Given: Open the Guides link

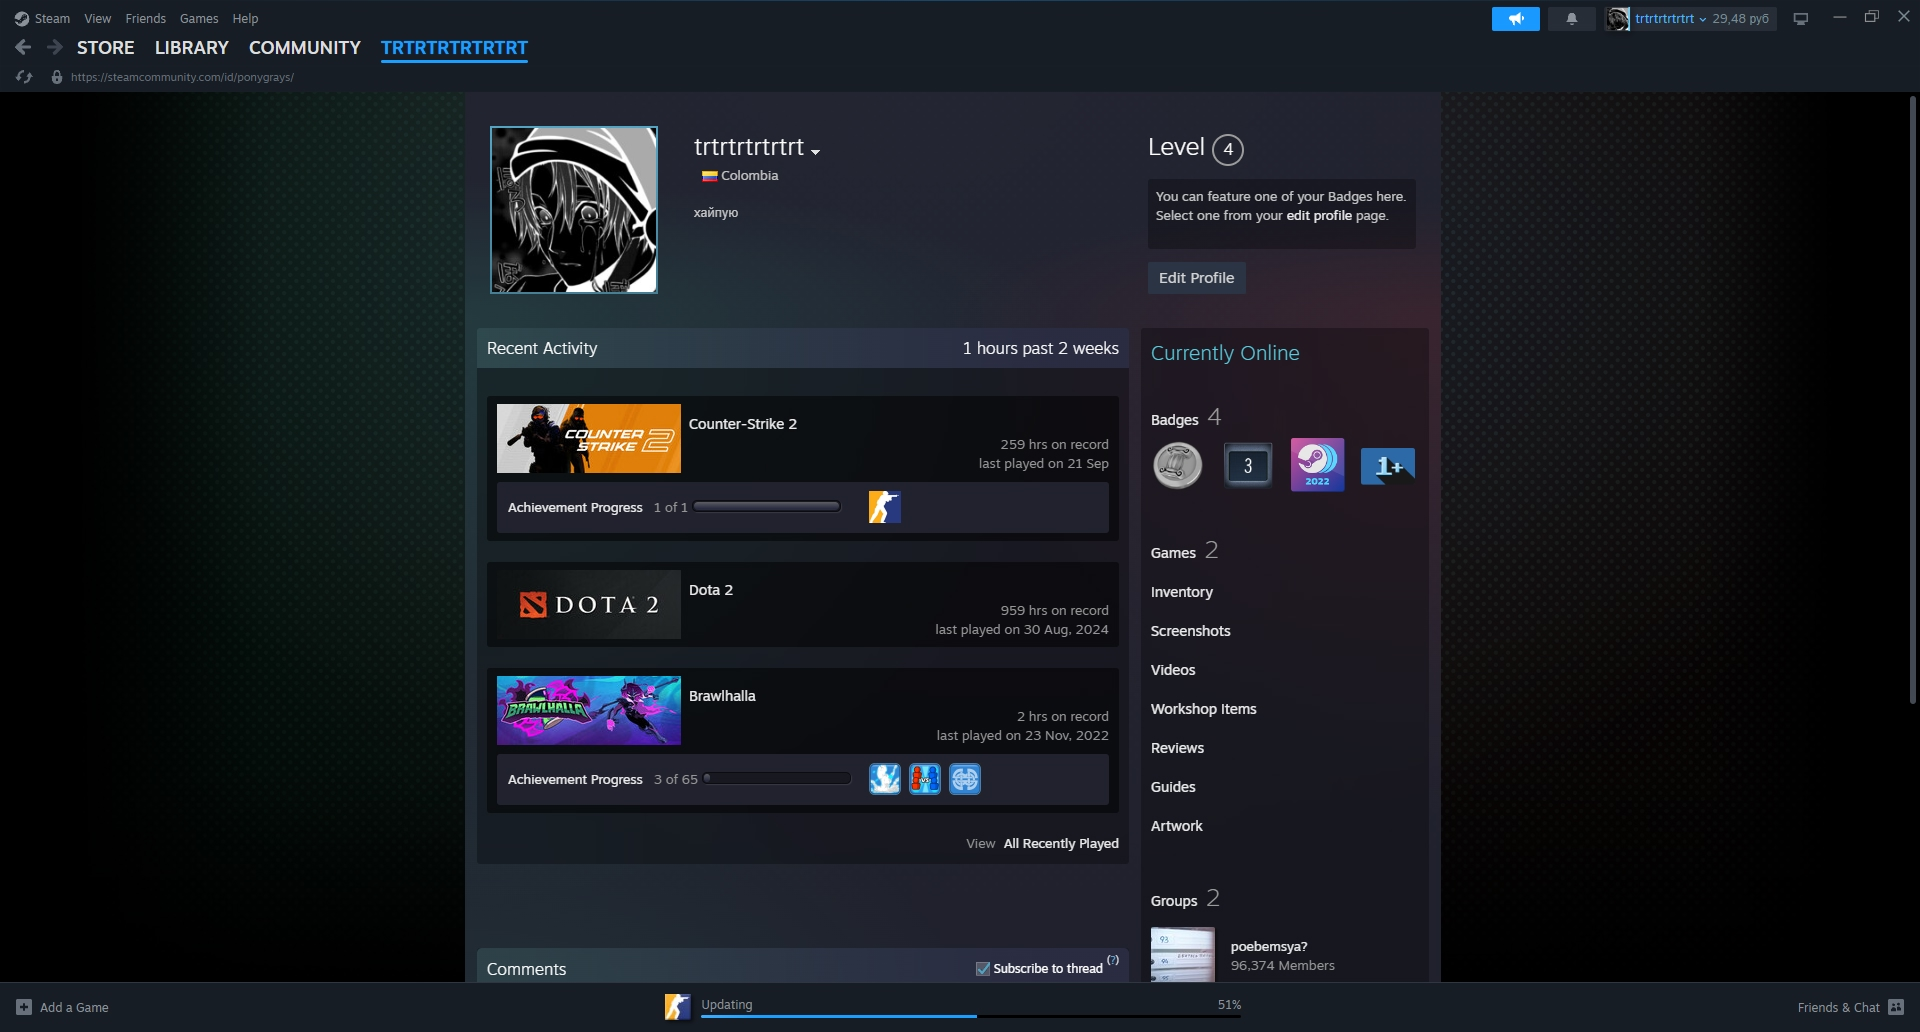Looking at the screenshot, I should coord(1173,787).
